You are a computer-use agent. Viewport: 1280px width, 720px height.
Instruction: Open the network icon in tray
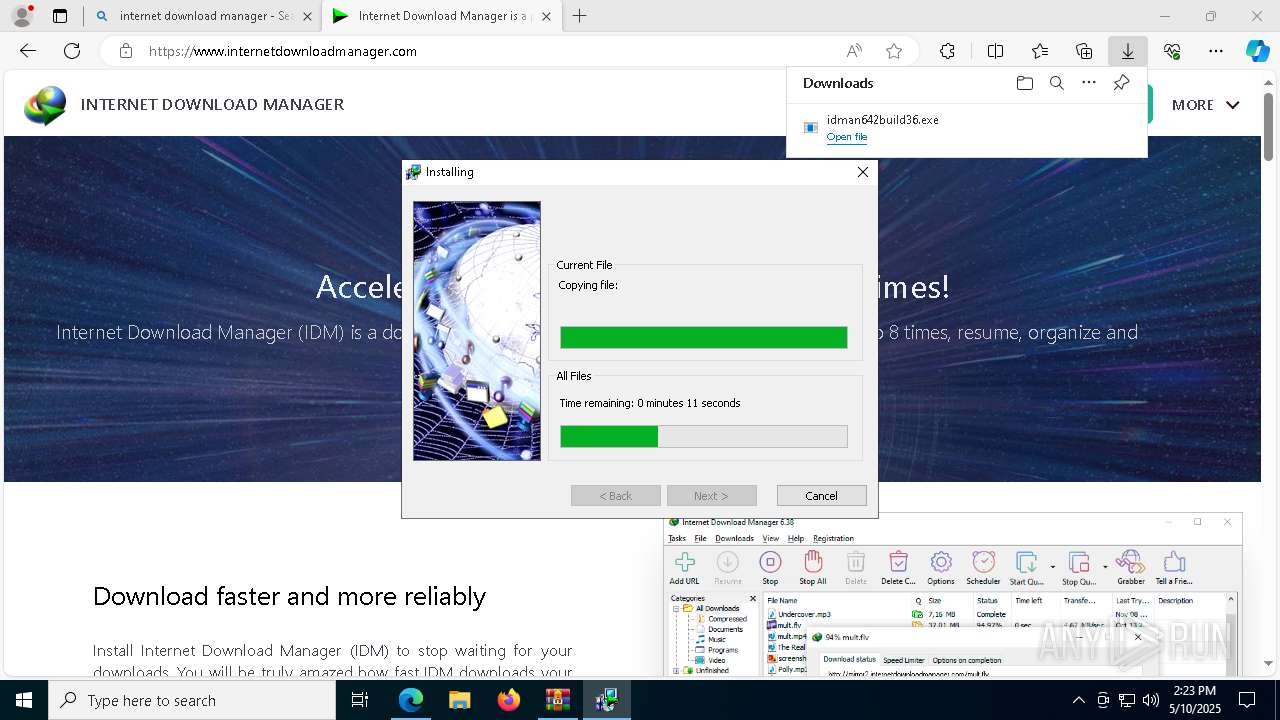click(x=1127, y=700)
